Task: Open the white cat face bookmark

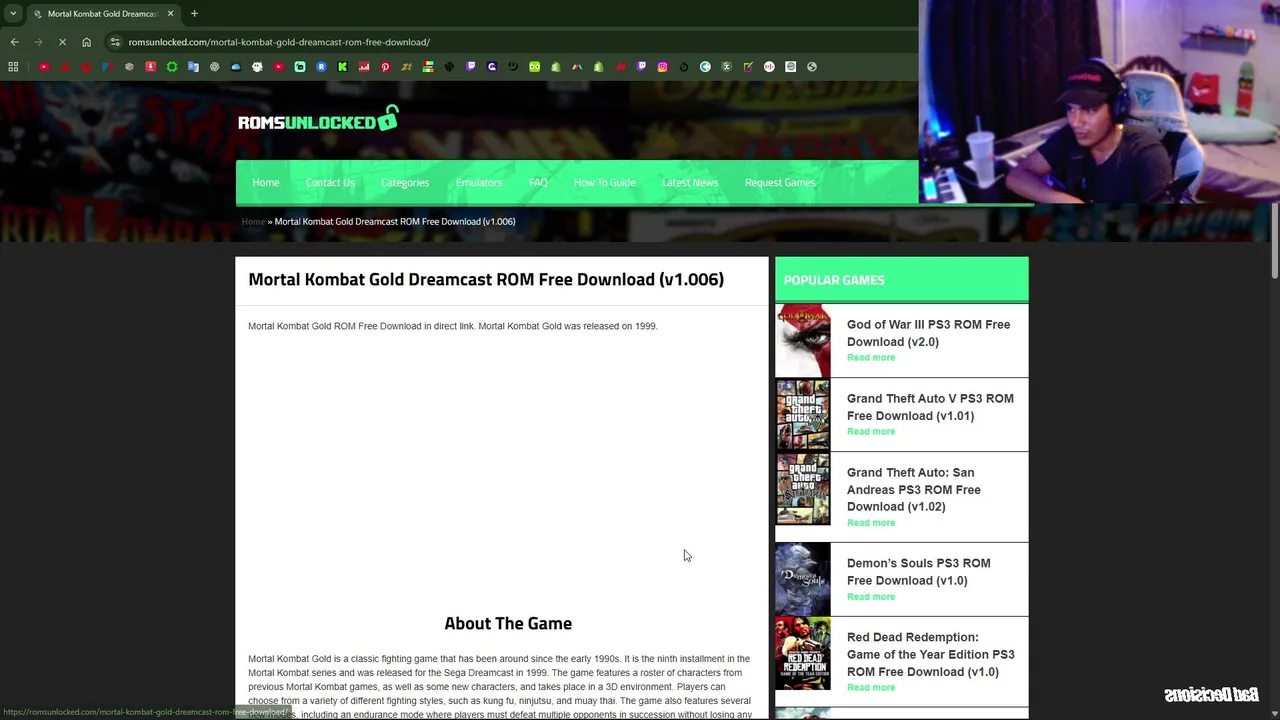Action: [x=257, y=67]
